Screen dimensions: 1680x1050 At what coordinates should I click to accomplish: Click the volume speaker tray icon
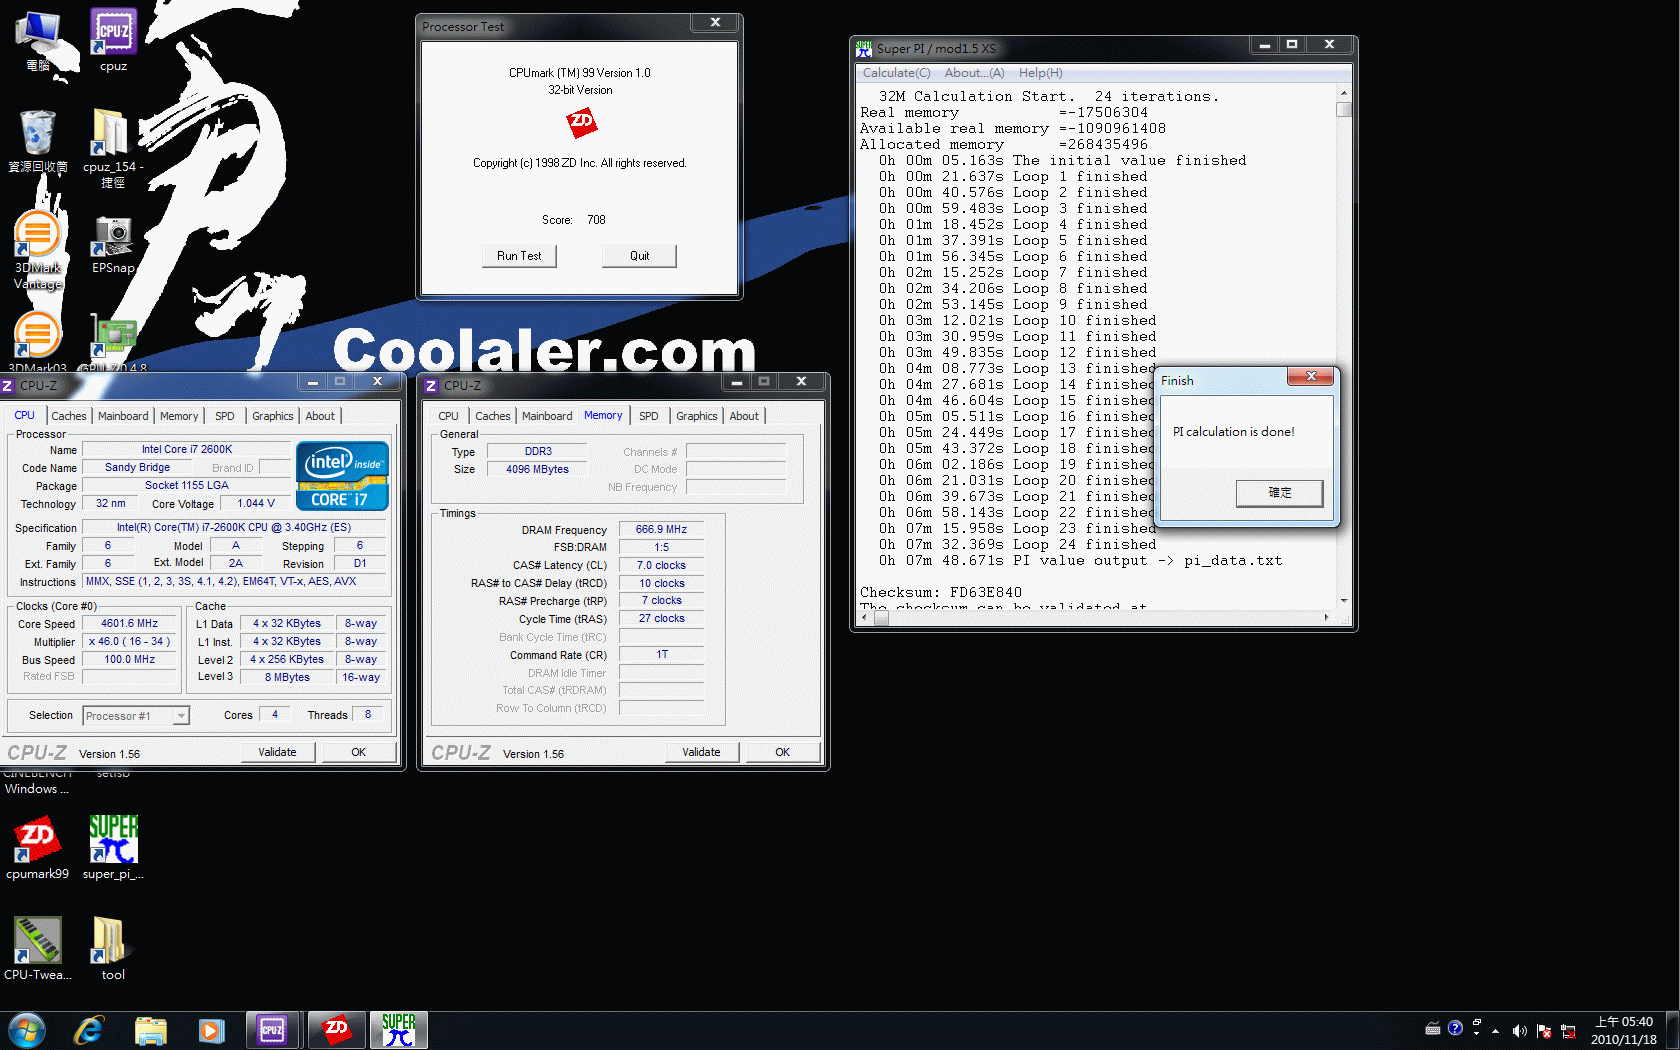click(x=1520, y=1030)
